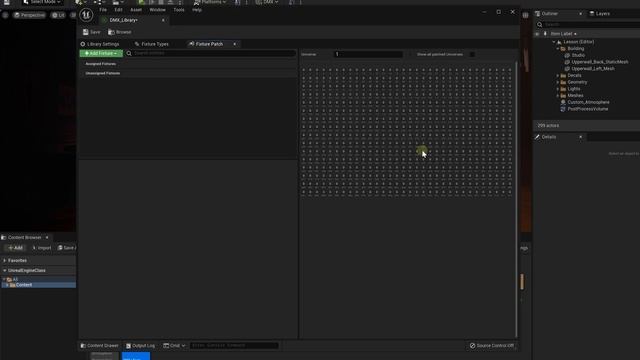This screenshot has width=640, height=360.
Task: Click the Content Drawer button
Action: 99,346
